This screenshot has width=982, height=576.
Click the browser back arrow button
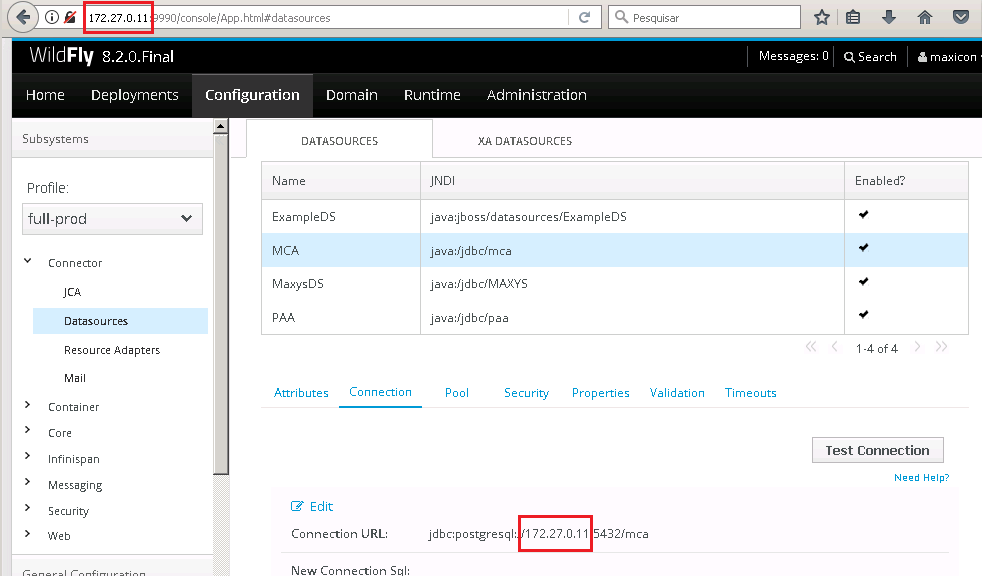click(x=23, y=17)
